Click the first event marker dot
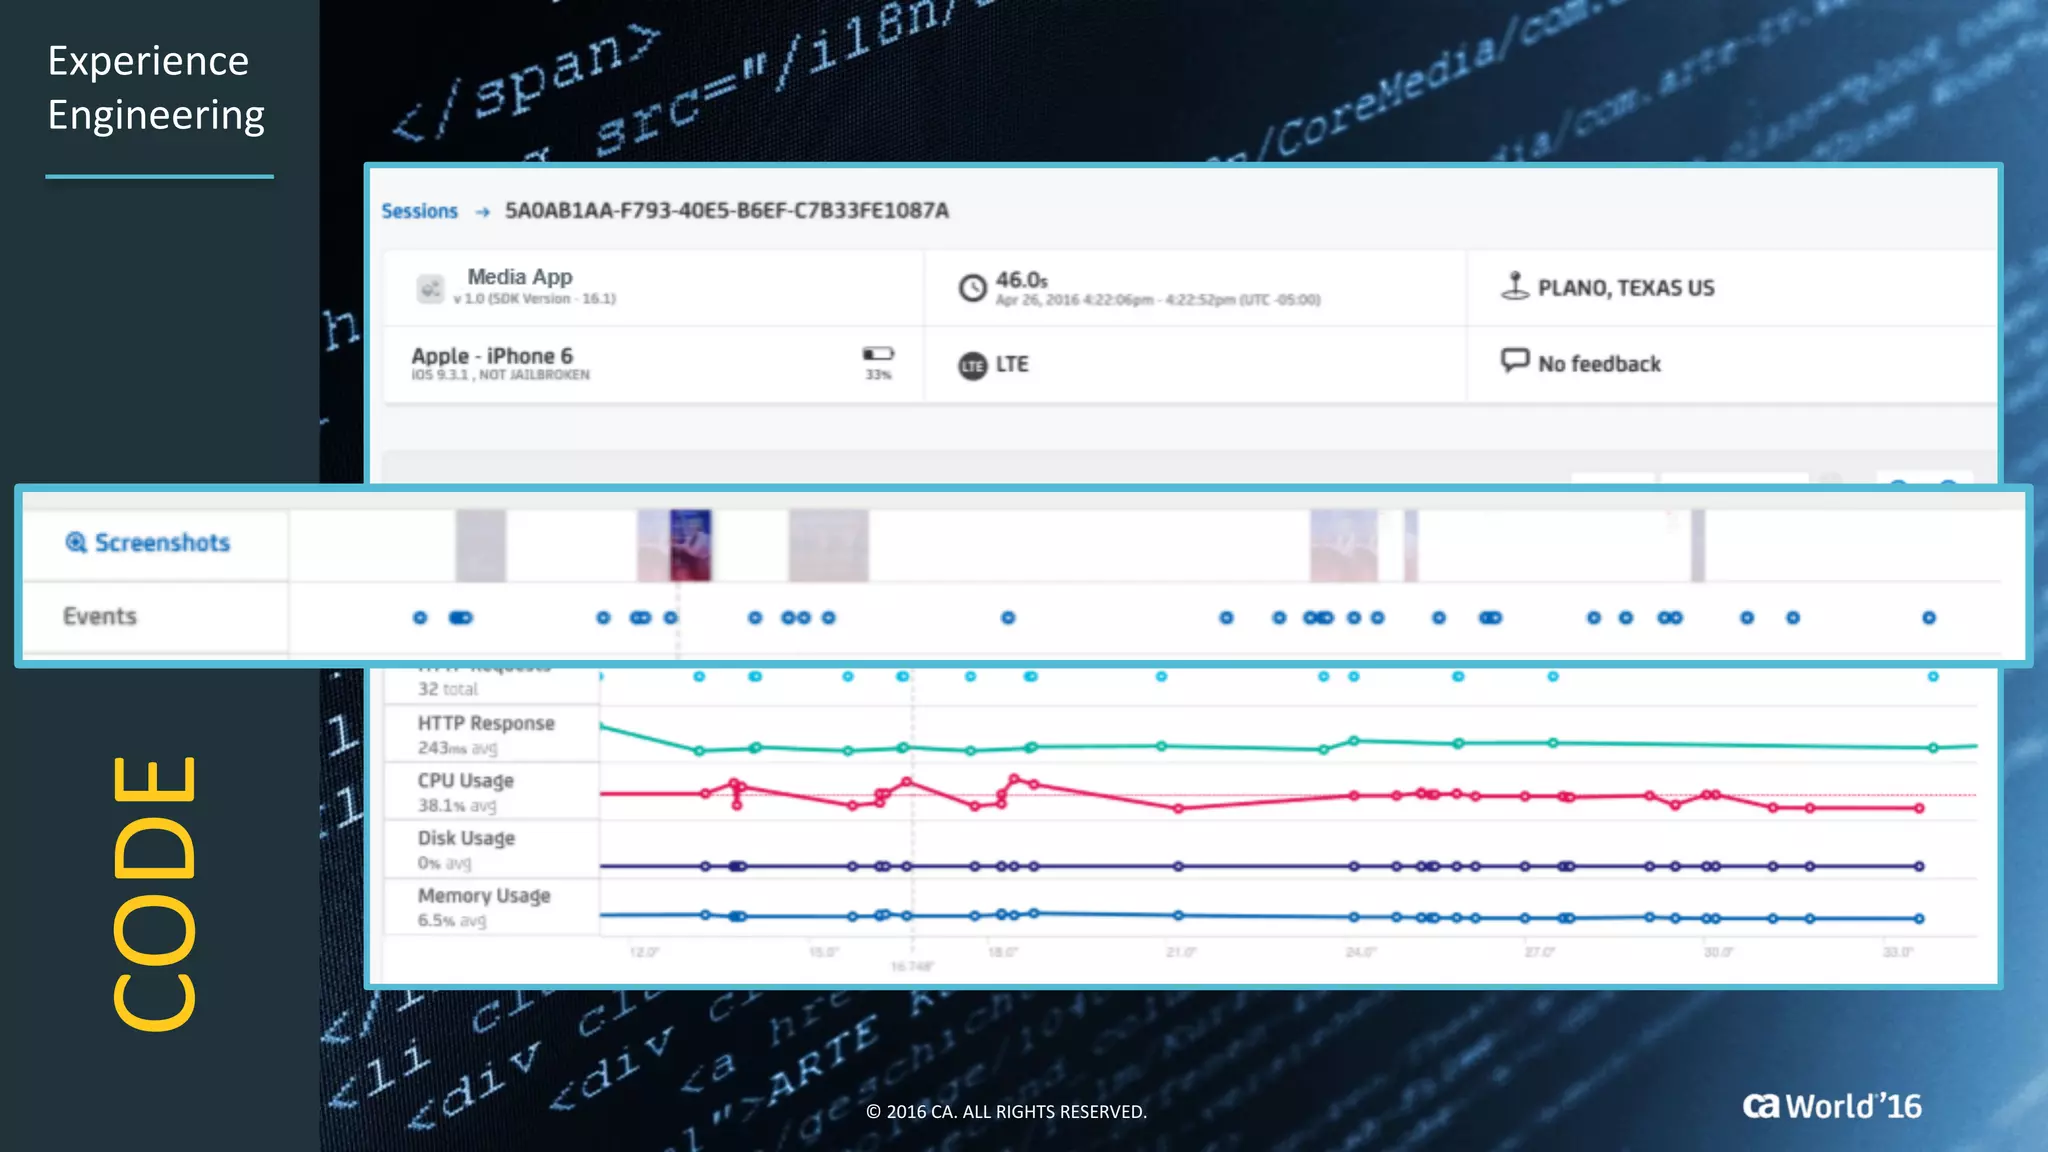 [x=420, y=618]
